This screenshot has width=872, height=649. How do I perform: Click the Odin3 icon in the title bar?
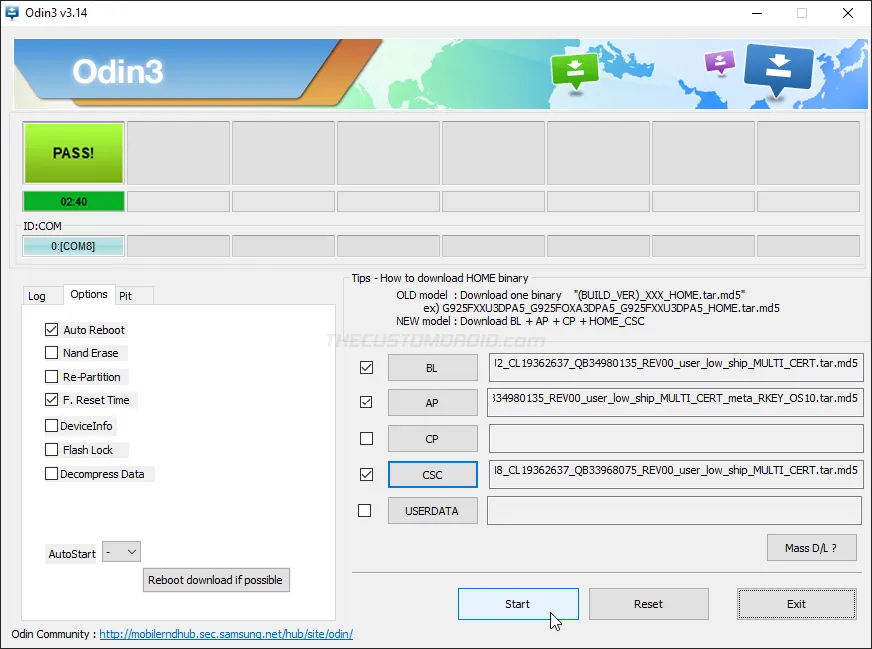coord(12,13)
